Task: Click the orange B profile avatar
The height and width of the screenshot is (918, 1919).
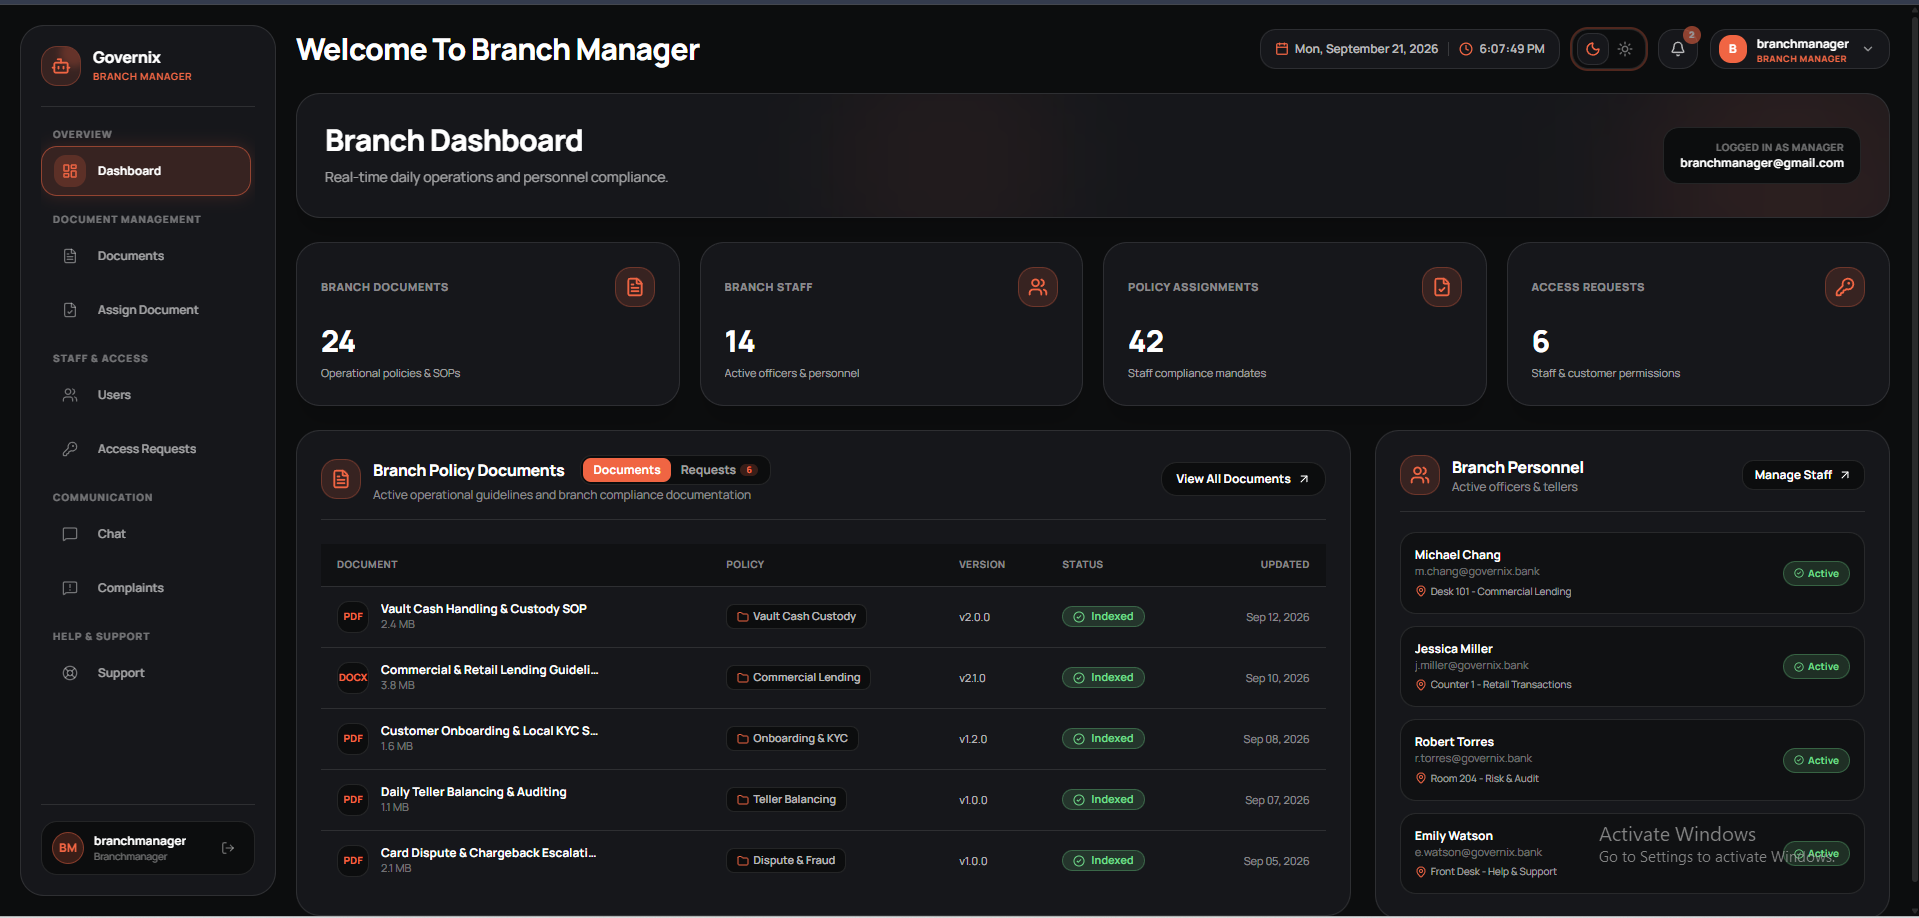Action: pyautogui.click(x=1733, y=49)
